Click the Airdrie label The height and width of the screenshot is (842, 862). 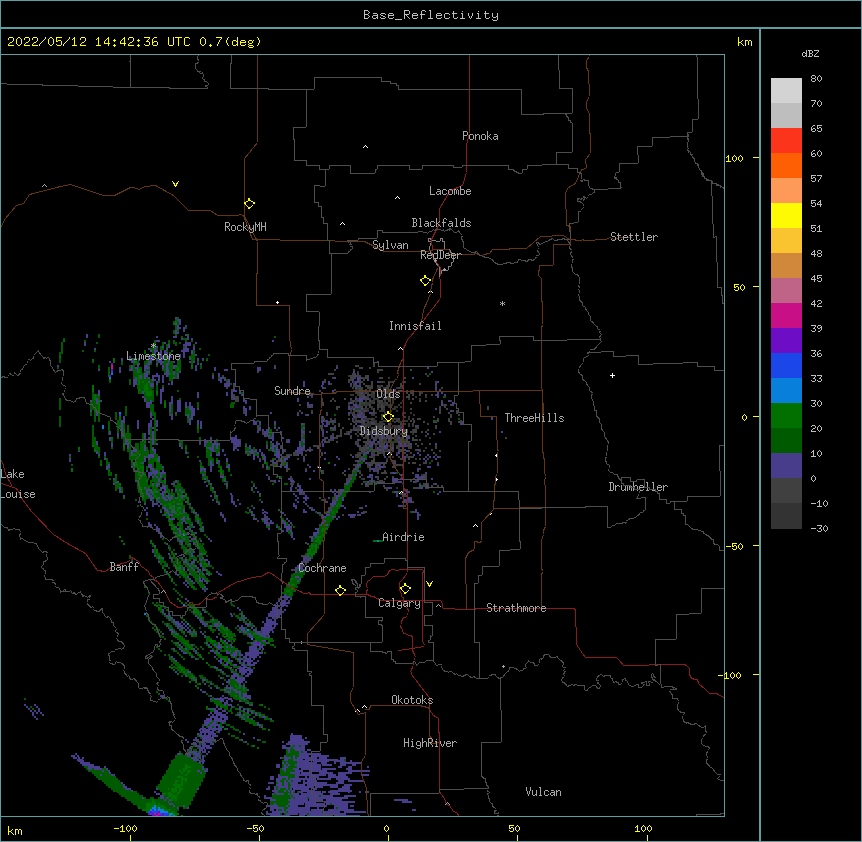click(403, 537)
